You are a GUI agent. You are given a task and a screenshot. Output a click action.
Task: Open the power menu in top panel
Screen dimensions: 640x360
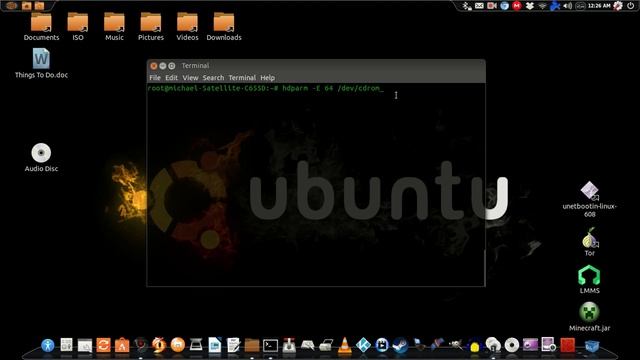[x=631, y=6]
